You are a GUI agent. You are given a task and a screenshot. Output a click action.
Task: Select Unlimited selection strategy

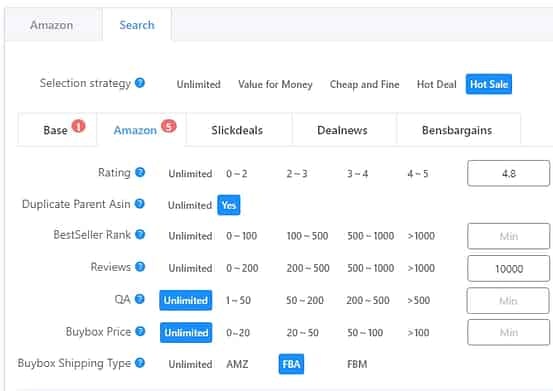coord(199,84)
